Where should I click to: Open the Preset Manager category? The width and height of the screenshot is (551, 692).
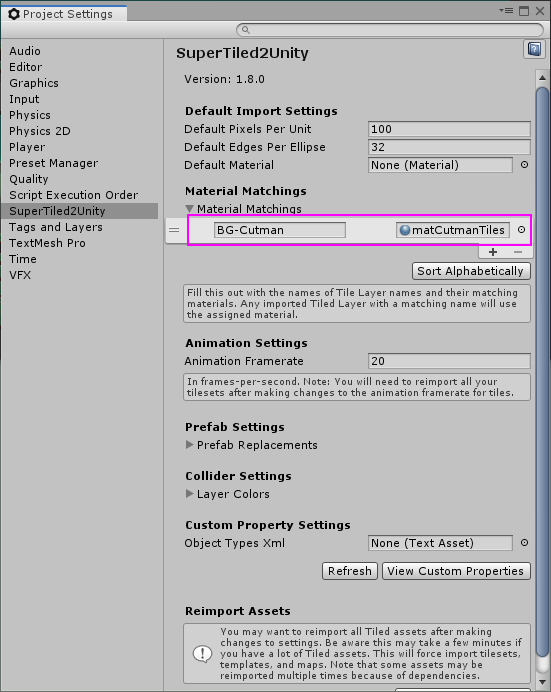(53, 163)
